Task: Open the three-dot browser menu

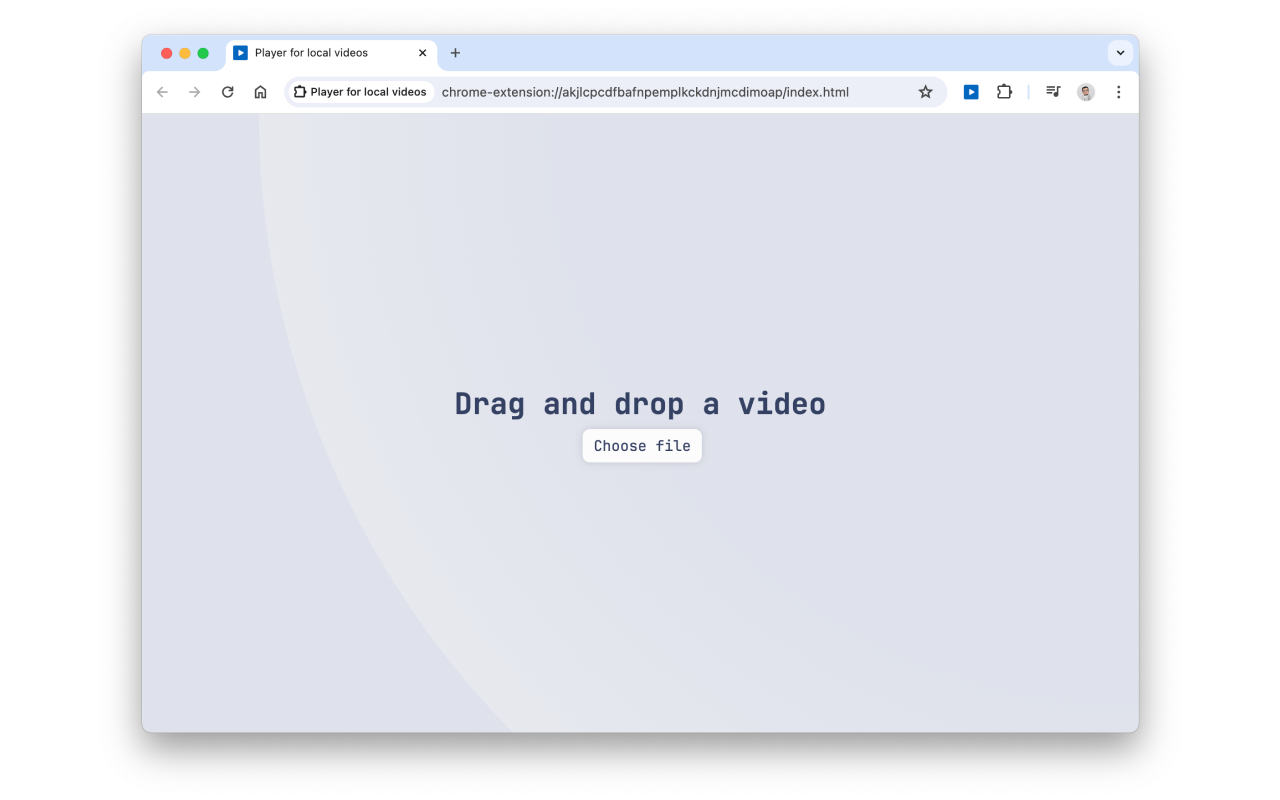Action: [x=1118, y=91]
